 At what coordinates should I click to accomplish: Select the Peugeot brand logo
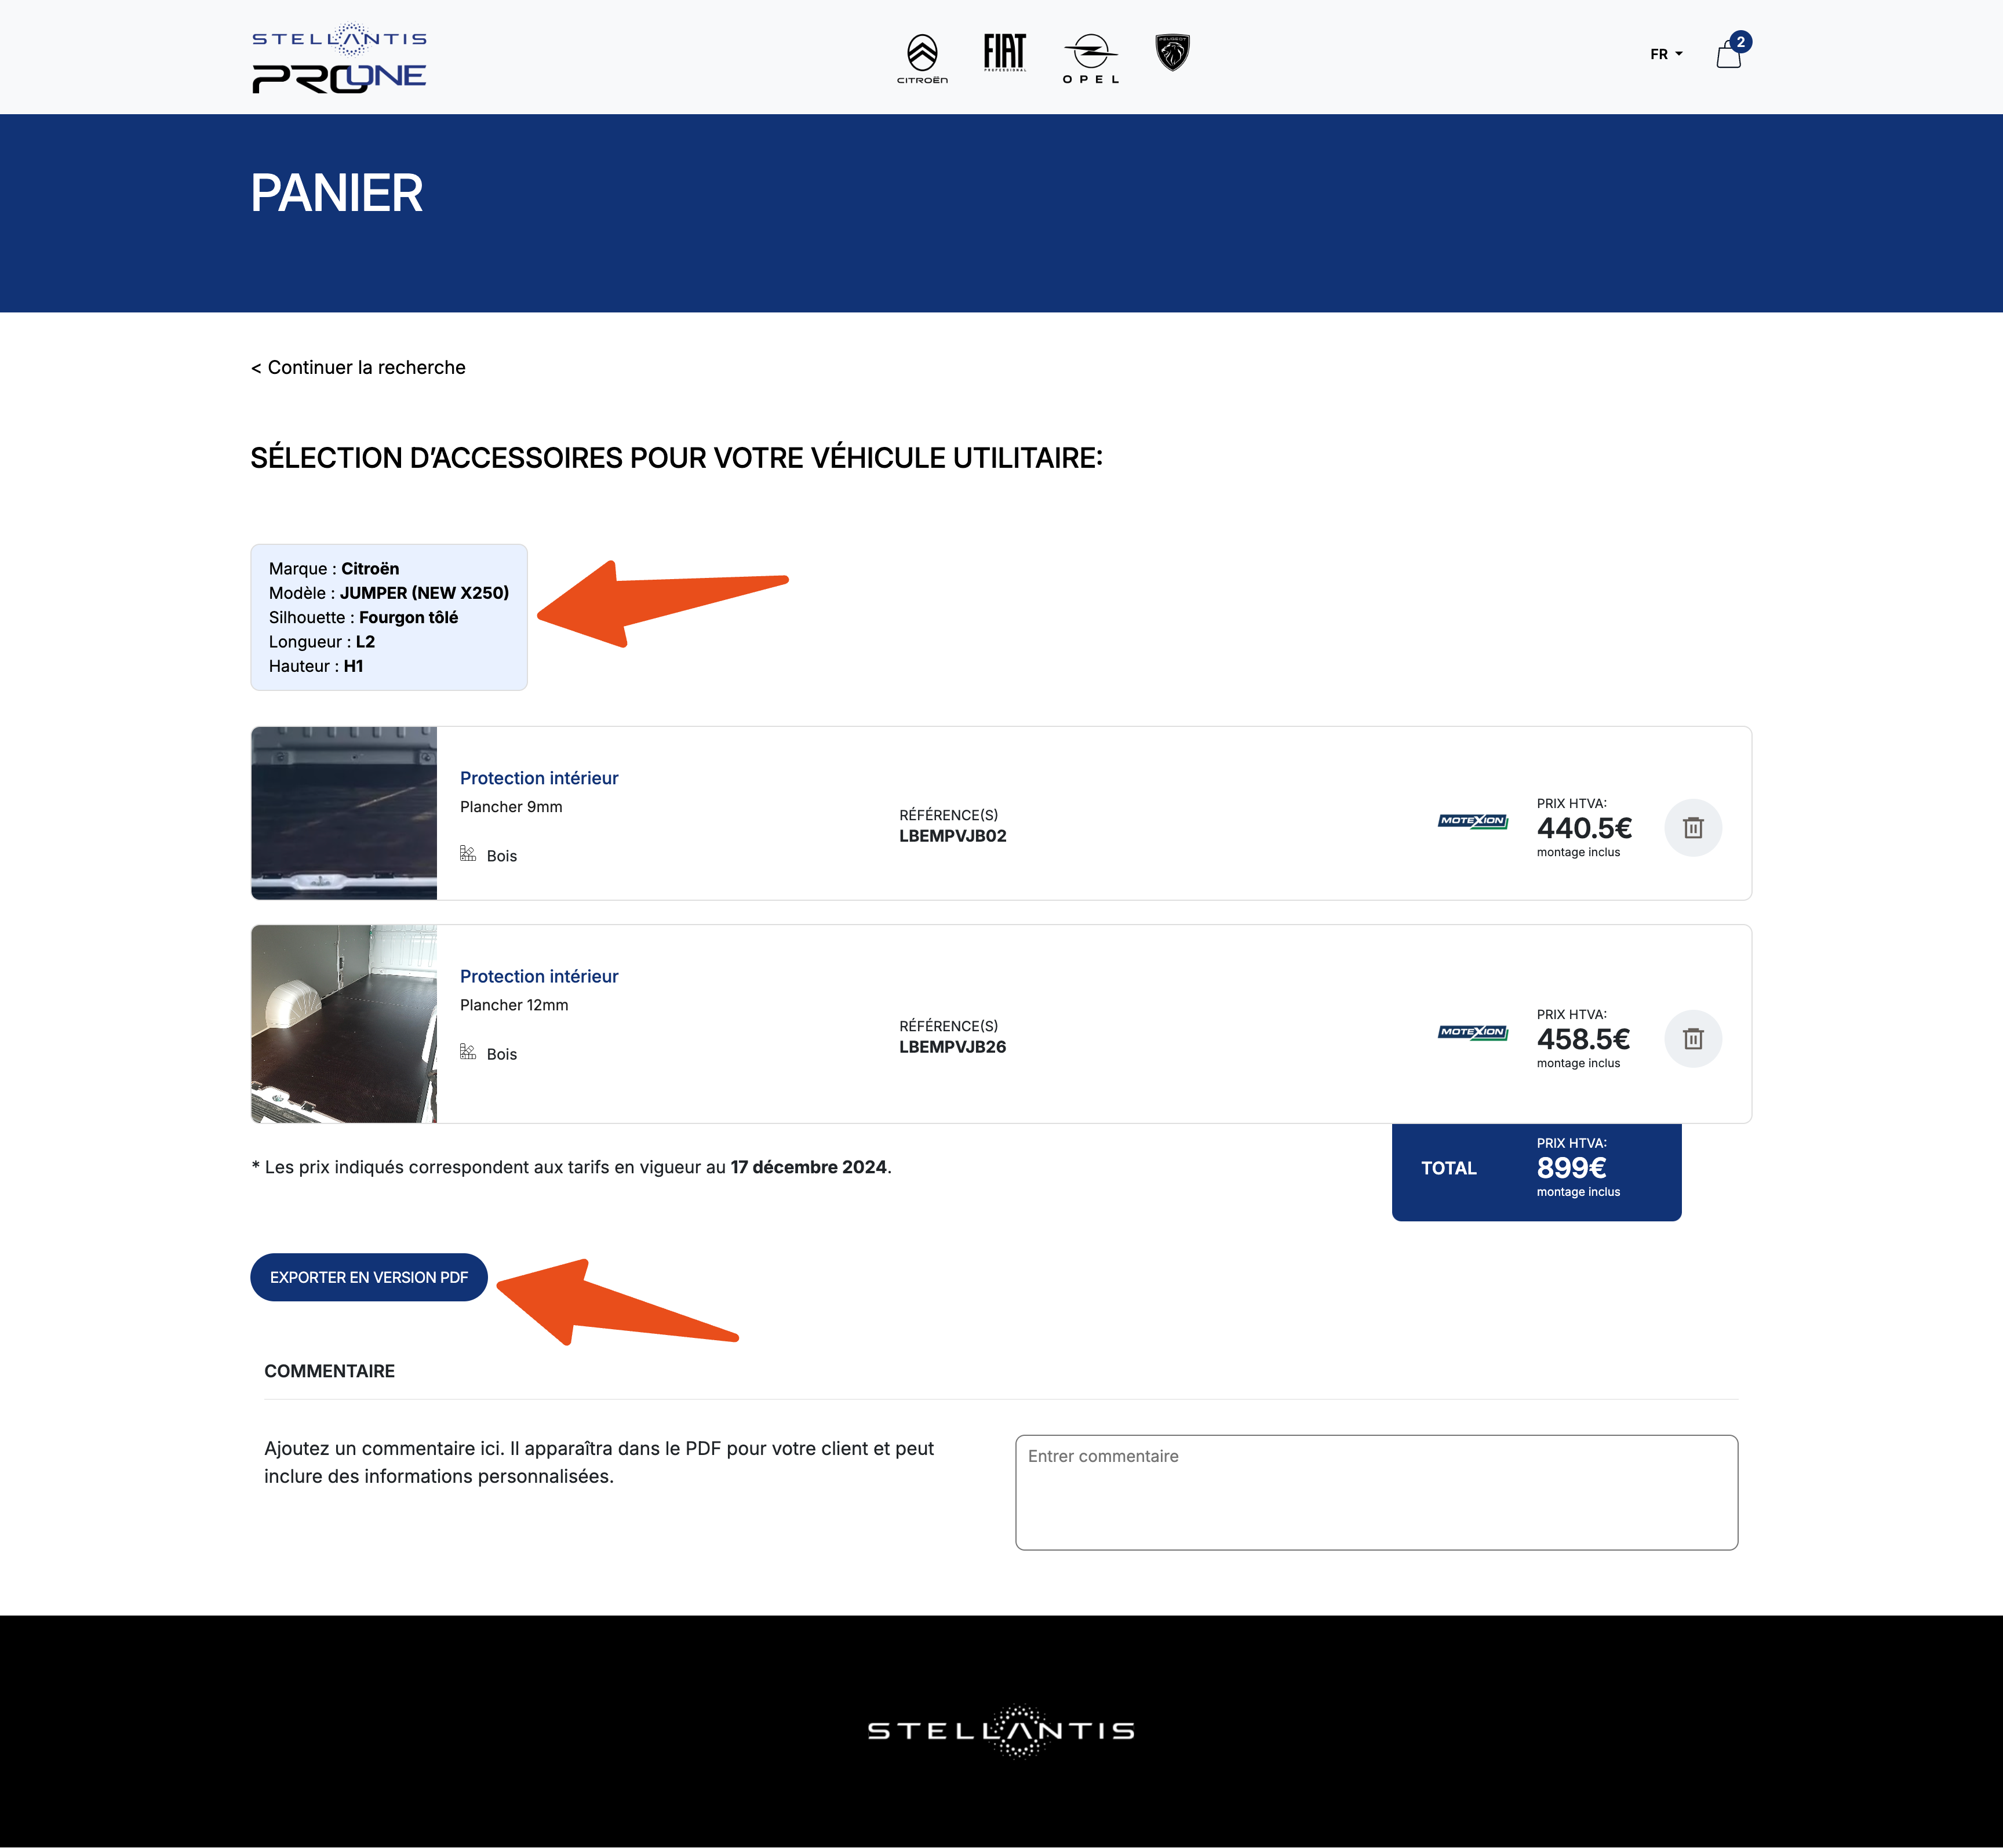coord(1172,53)
